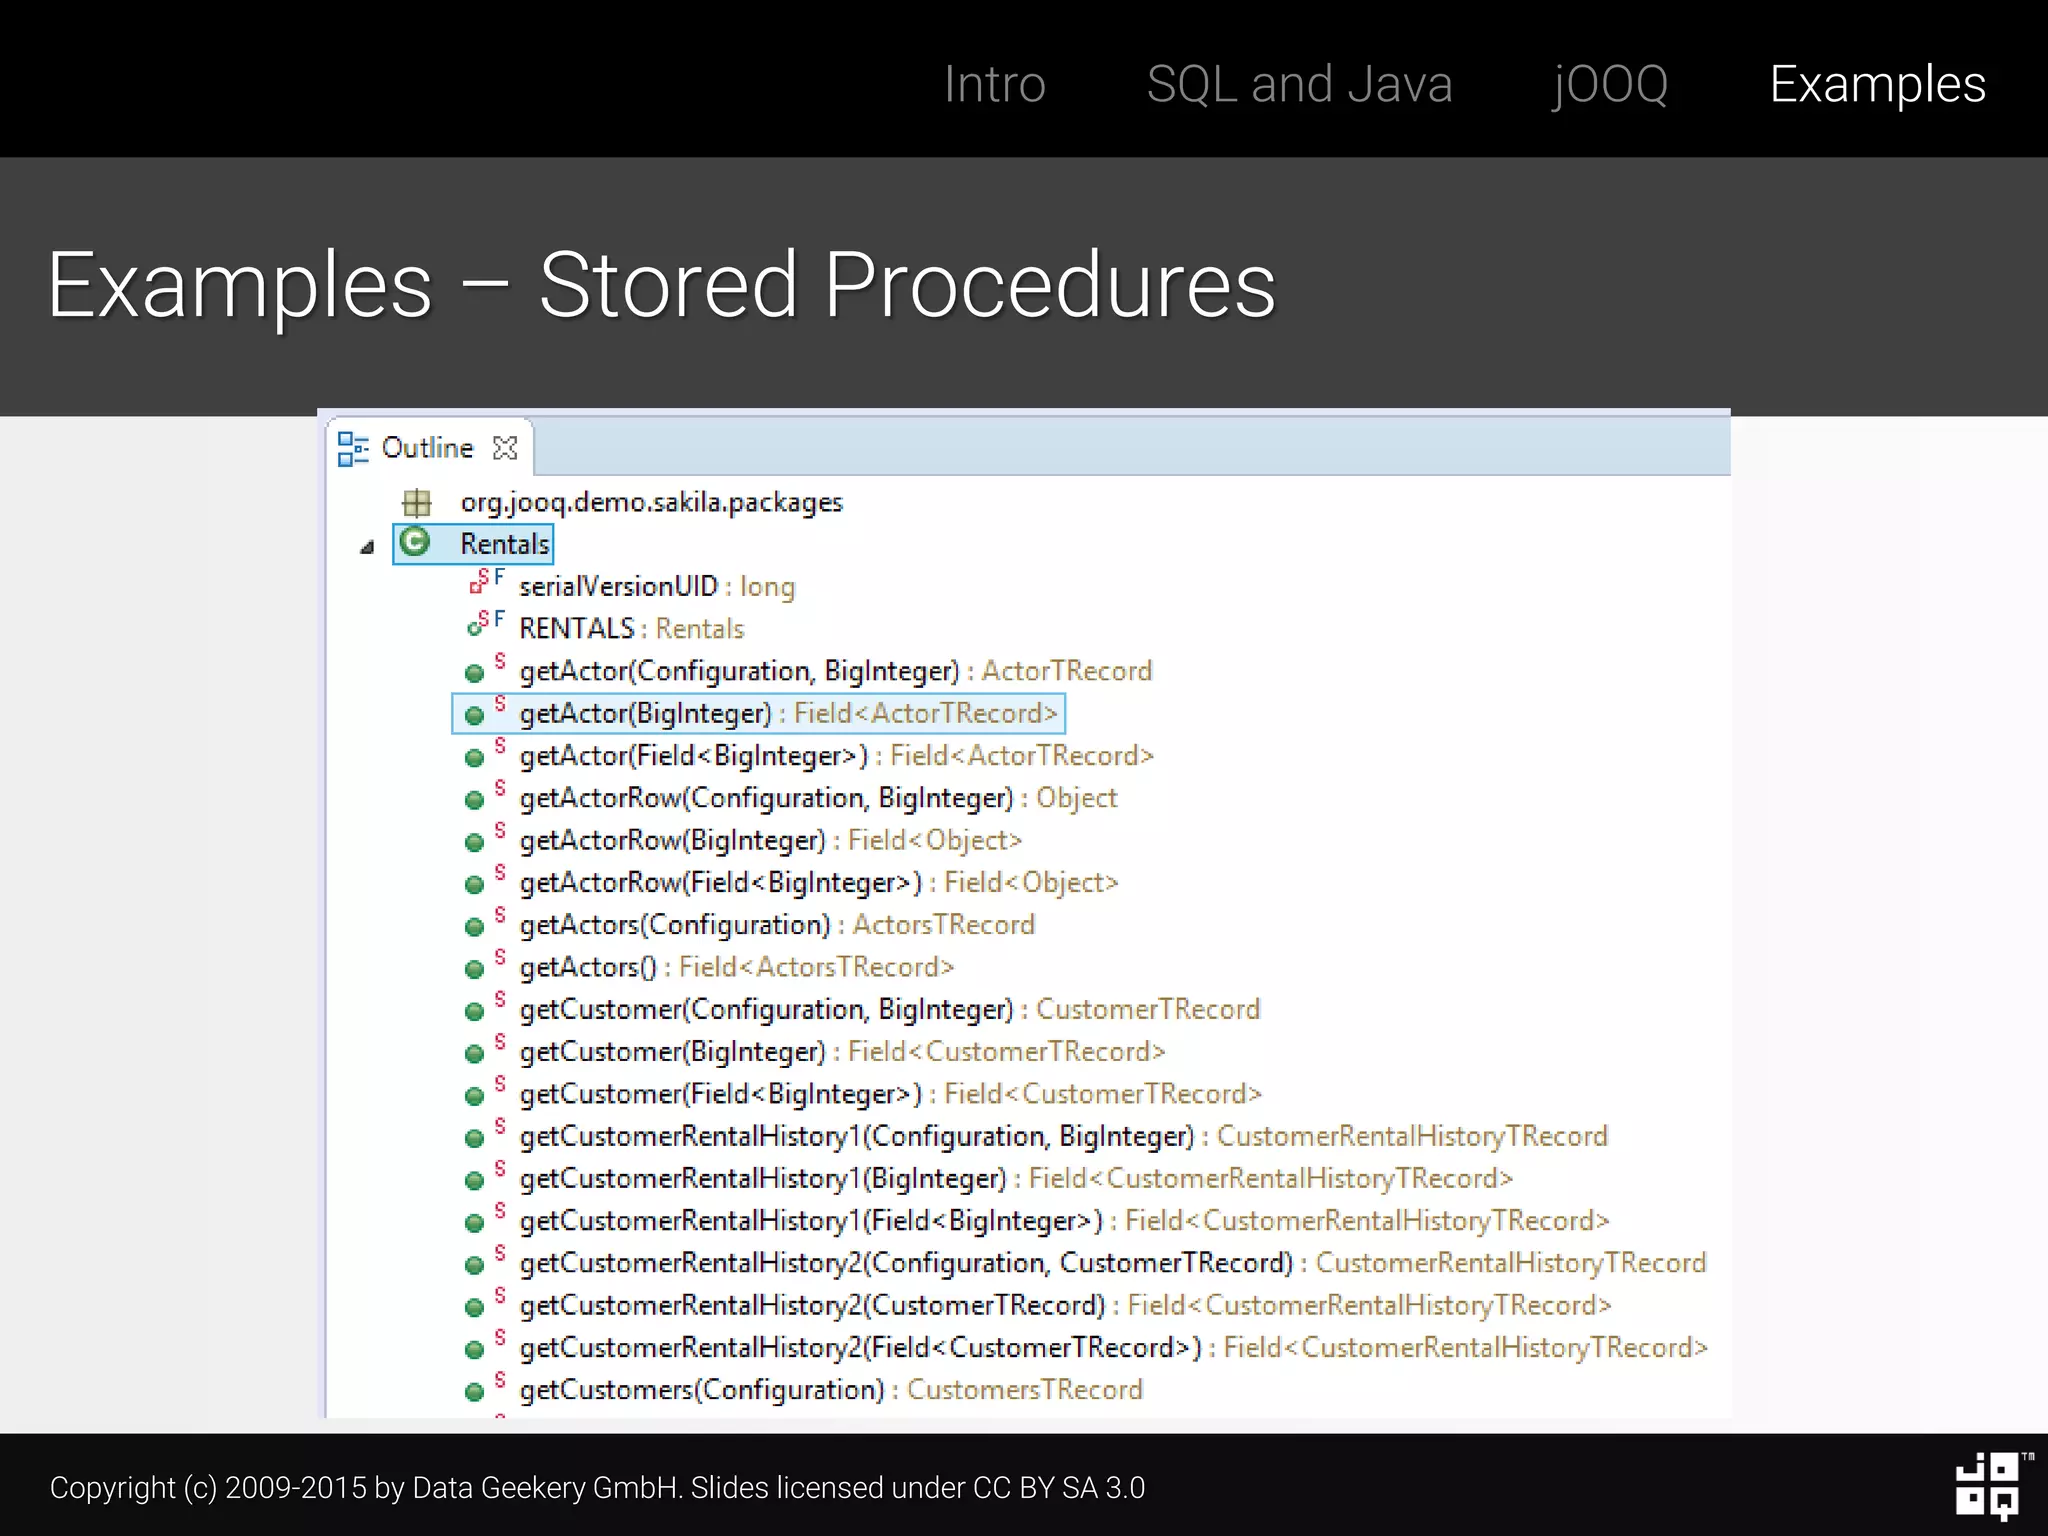Open the SQL and Java section
The width and height of the screenshot is (2048, 1536).
coord(1298,84)
